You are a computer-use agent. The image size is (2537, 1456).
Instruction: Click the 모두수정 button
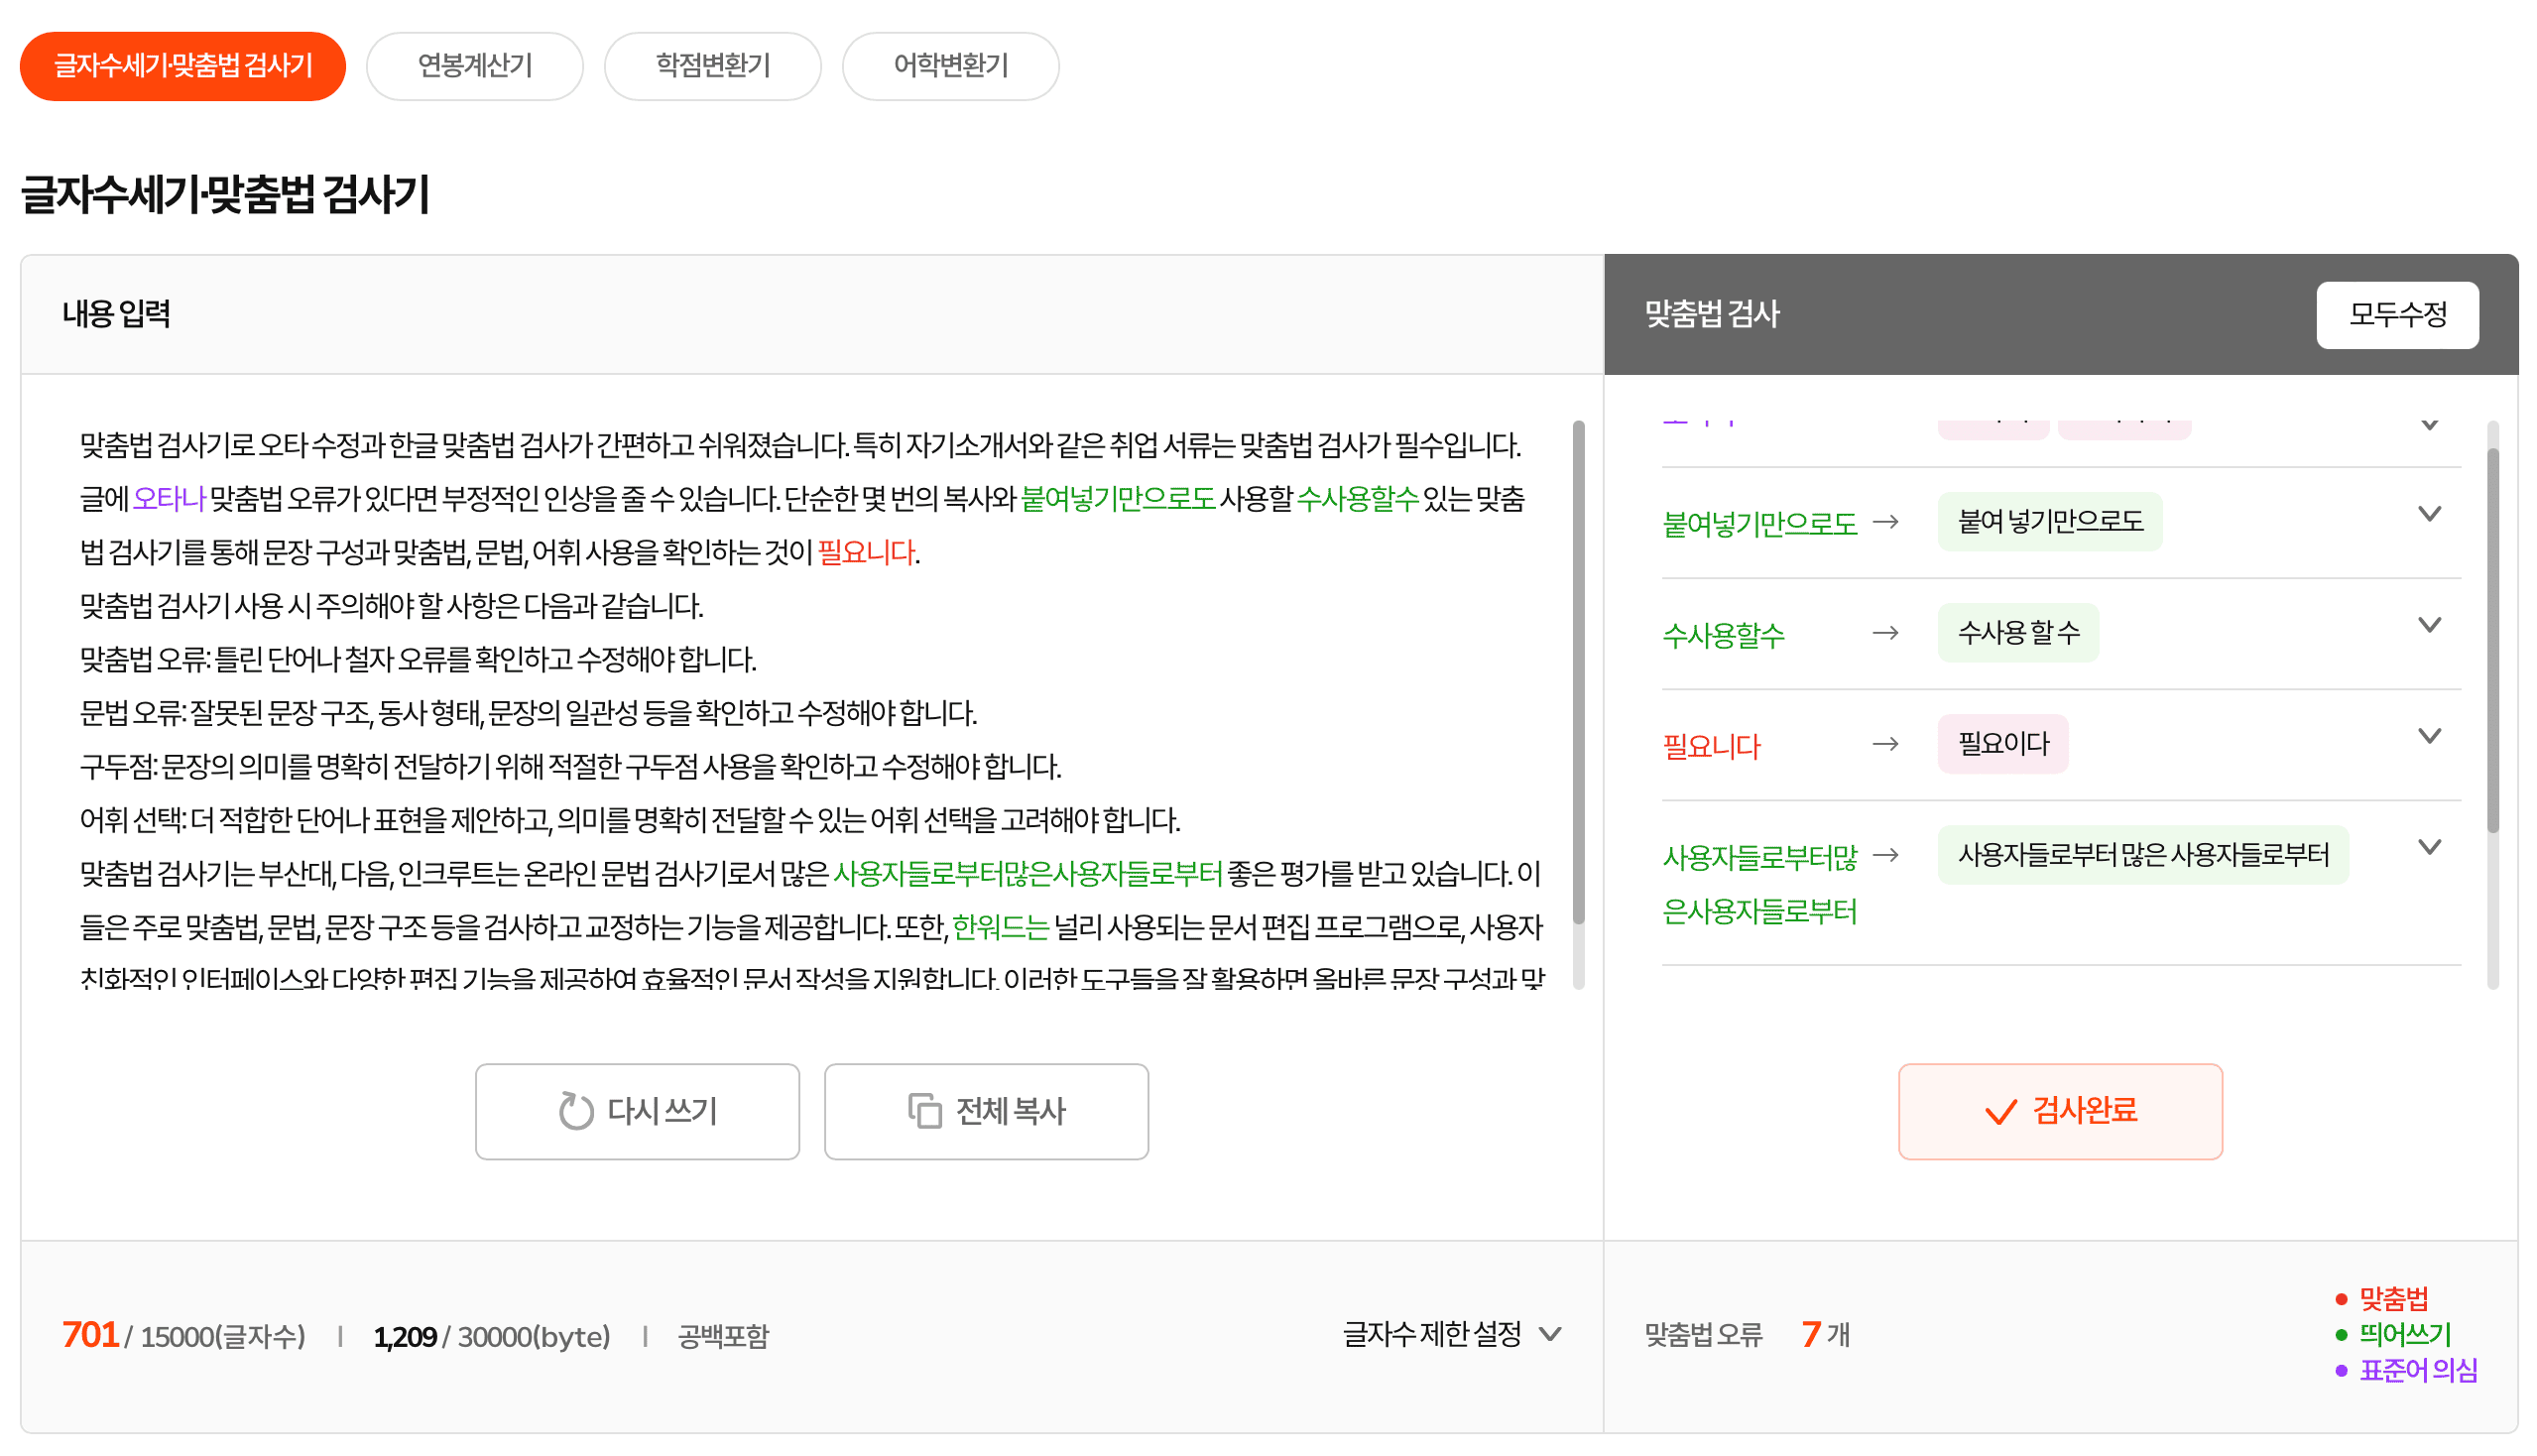pos(2398,315)
